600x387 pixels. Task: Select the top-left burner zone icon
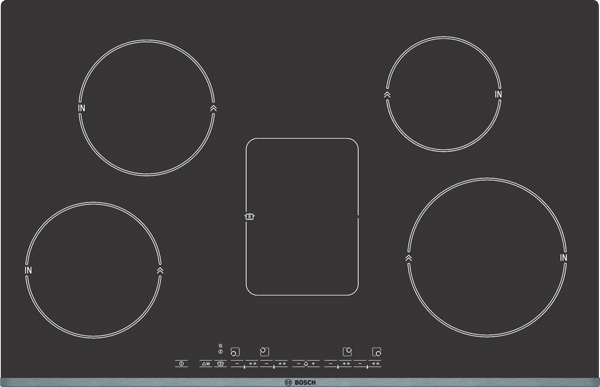point(264,351)
